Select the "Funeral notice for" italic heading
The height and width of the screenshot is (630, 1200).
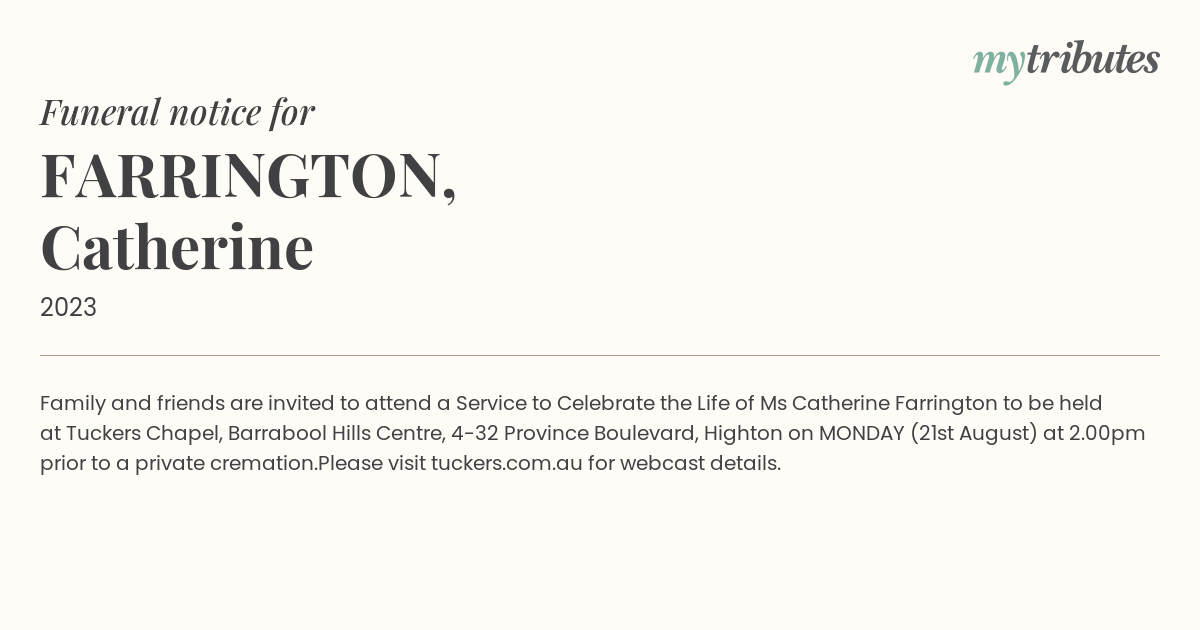tap(177, 112)
